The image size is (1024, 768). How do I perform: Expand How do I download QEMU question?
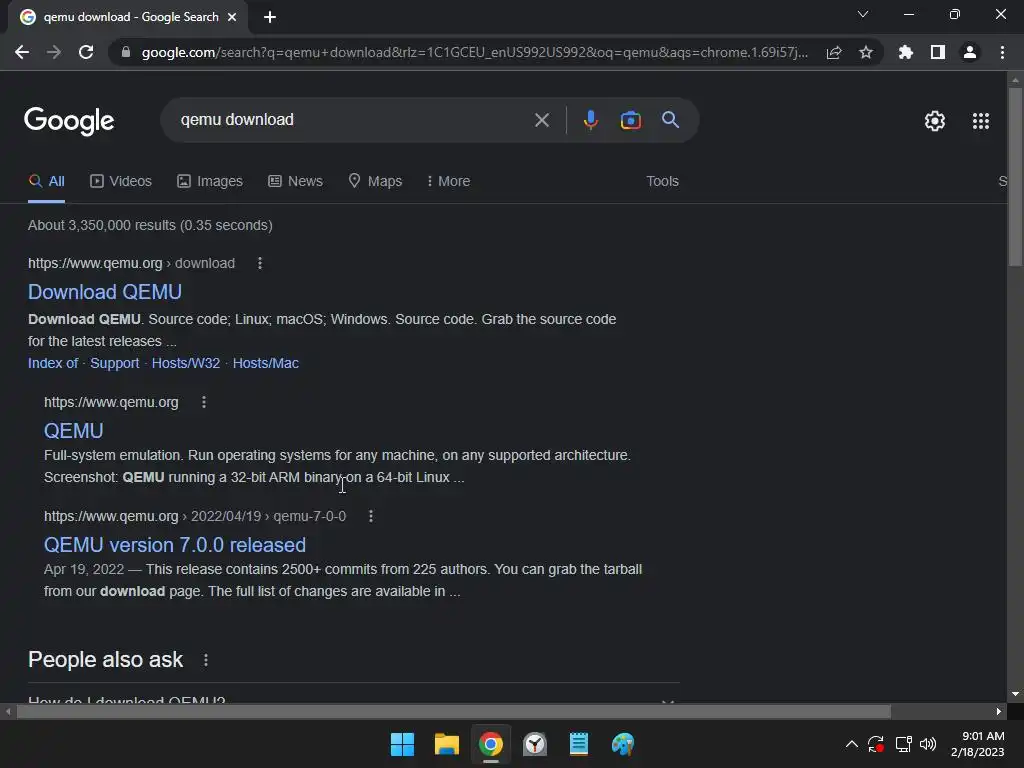(x=353, y=699)
